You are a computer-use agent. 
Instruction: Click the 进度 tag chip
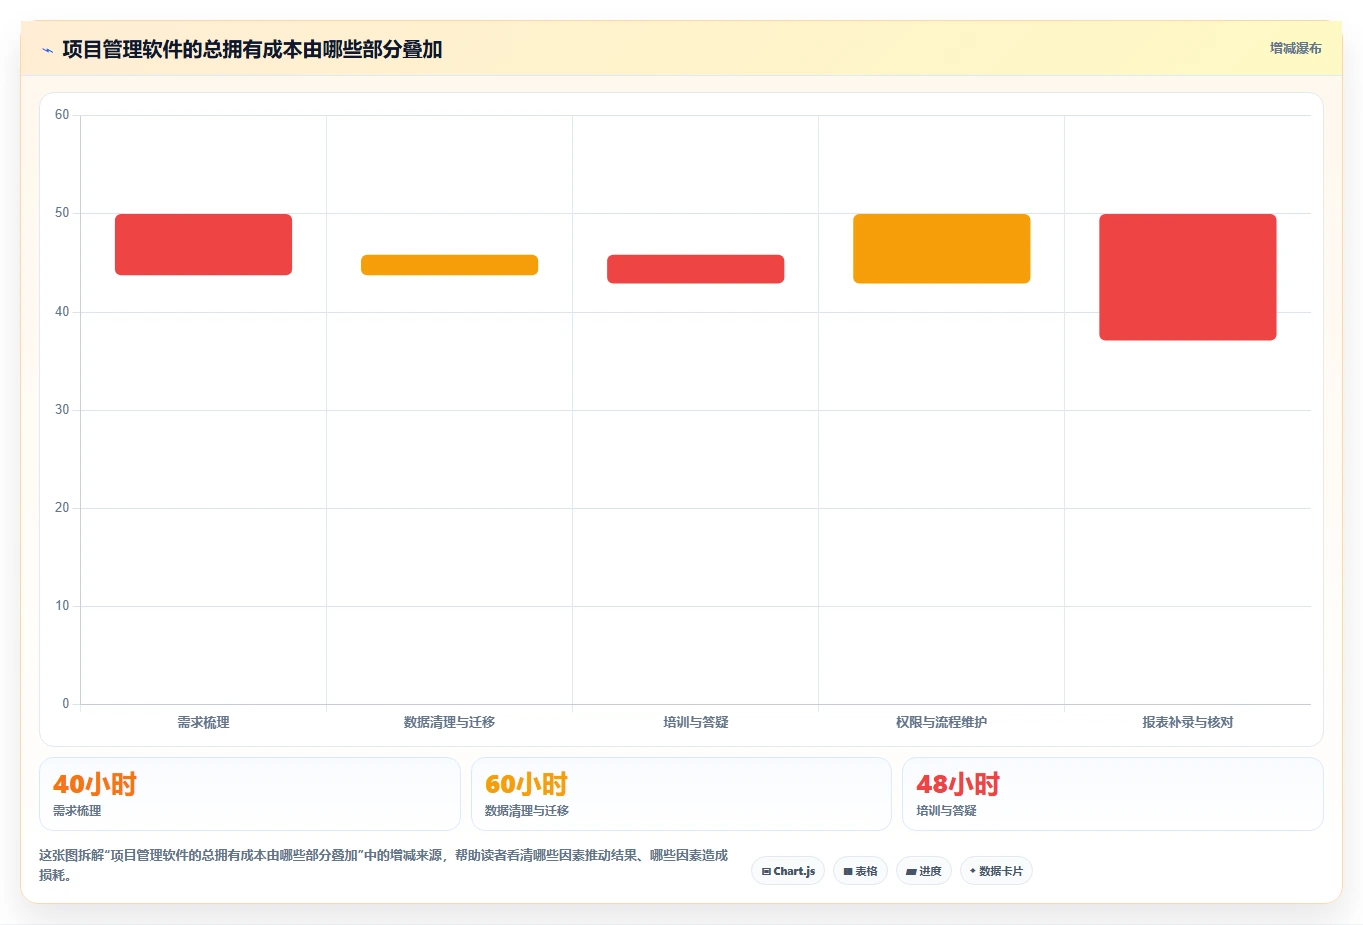tap(924, 871)
